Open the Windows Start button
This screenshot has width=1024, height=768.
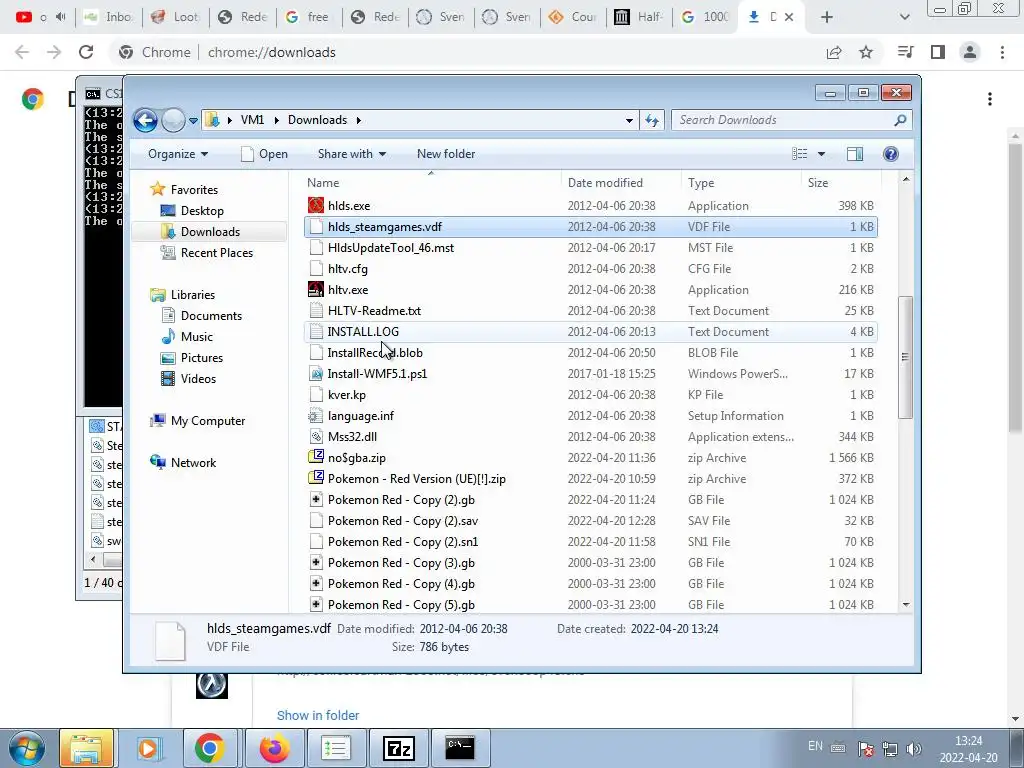(27, 748)
